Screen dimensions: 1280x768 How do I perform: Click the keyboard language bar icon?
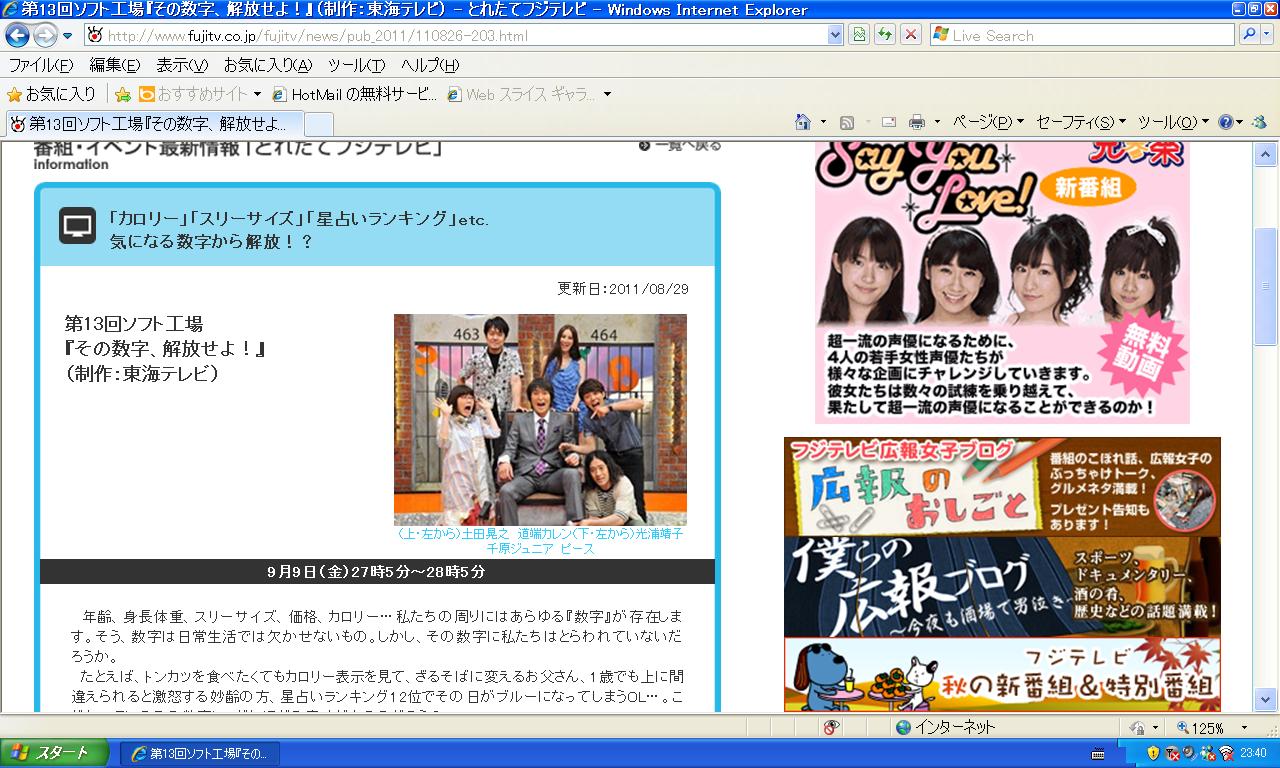pos(1098,754)
